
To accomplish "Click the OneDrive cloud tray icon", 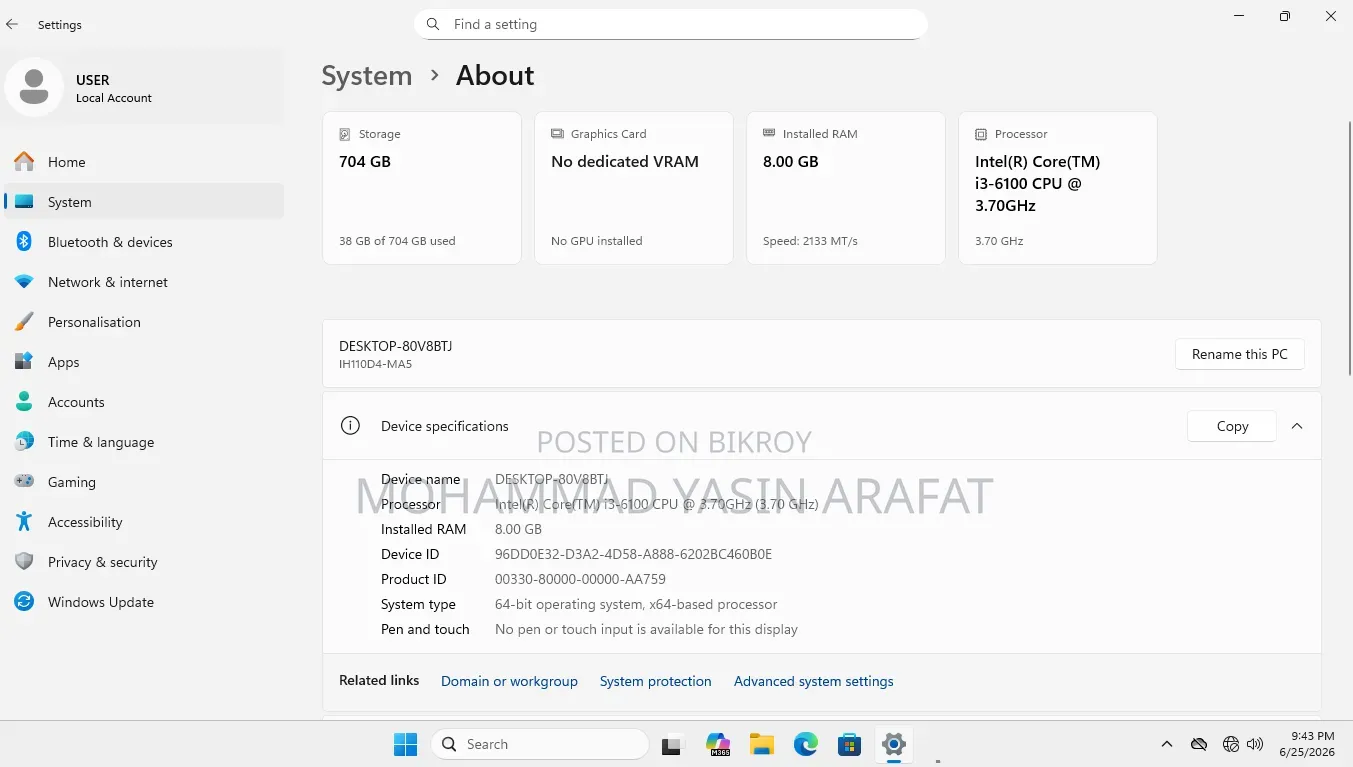I will (1199, 744).
